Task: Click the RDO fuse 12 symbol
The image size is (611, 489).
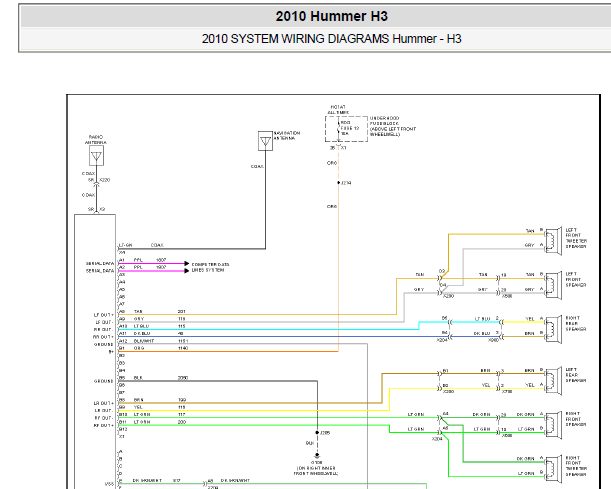Action: coord(338,129)
